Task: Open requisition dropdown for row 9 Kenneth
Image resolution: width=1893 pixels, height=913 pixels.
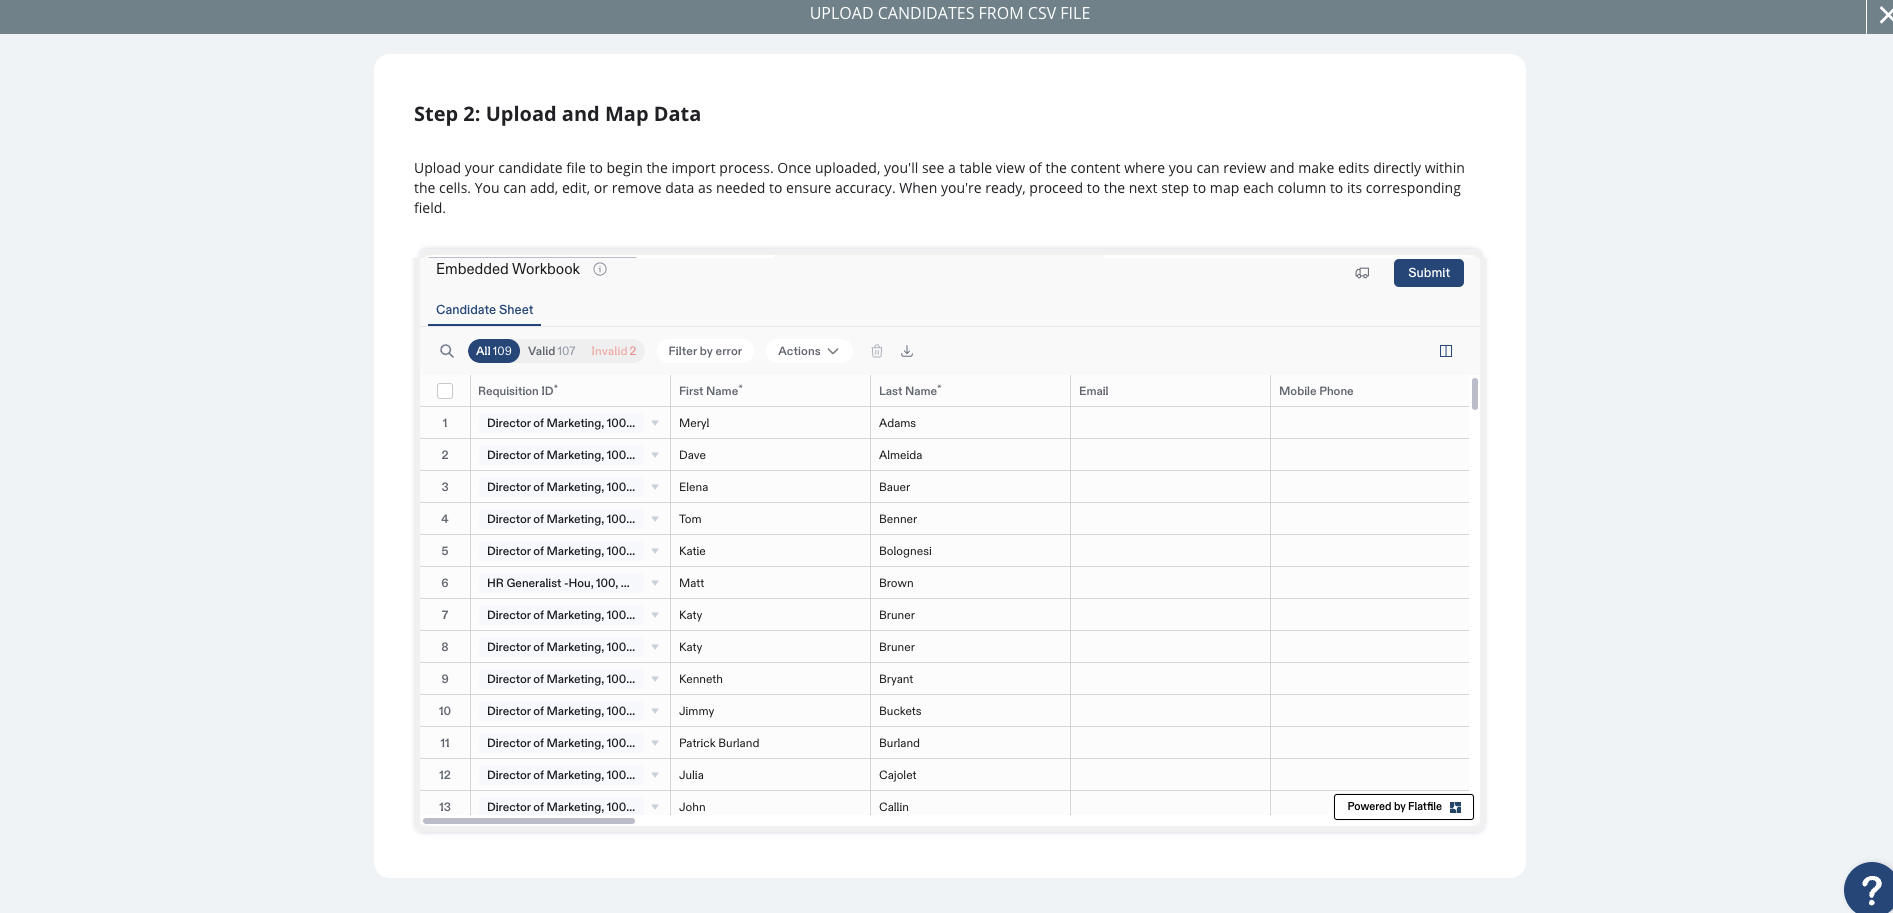Action: [x=655, y=679]
